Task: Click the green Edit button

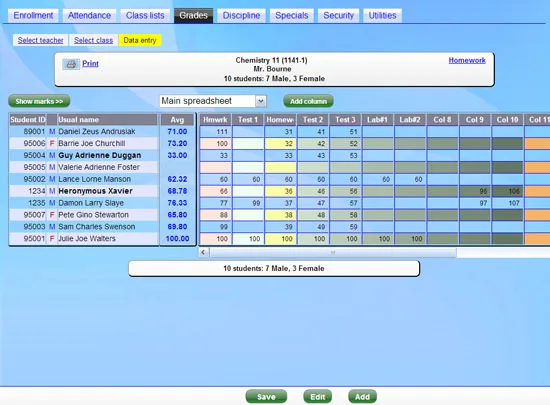Action: click(x=317, y=397)
